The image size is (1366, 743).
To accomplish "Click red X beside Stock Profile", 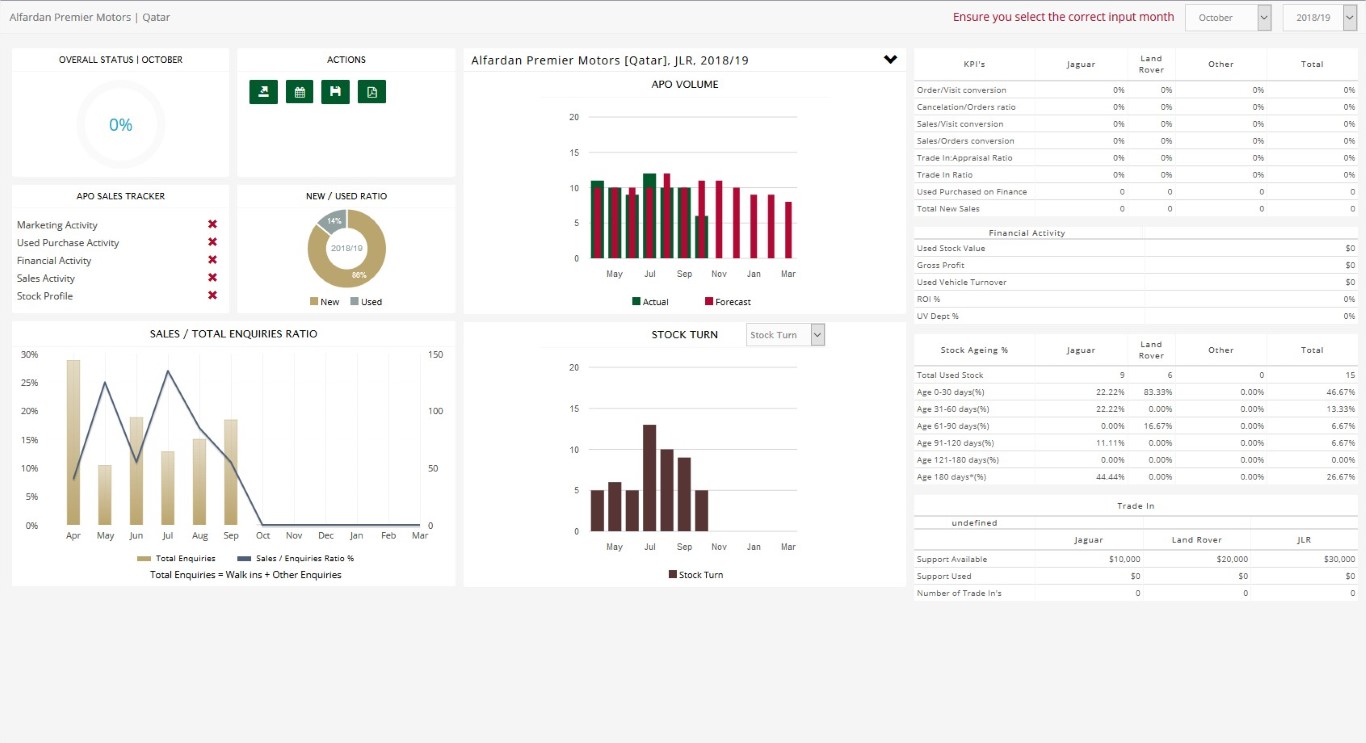I will (212, 296).
